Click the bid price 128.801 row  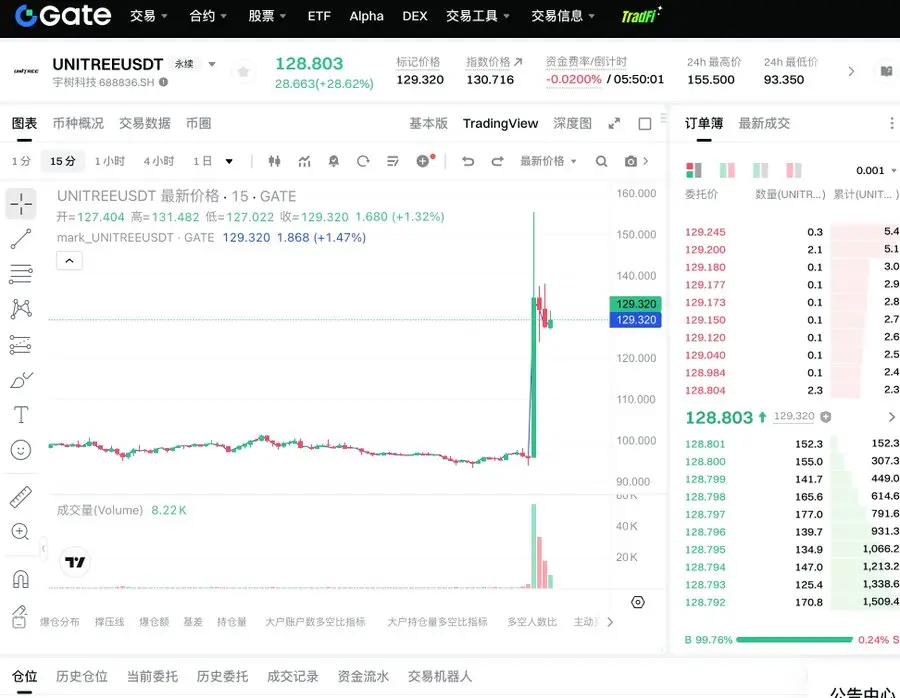click(x=792, y=444)
